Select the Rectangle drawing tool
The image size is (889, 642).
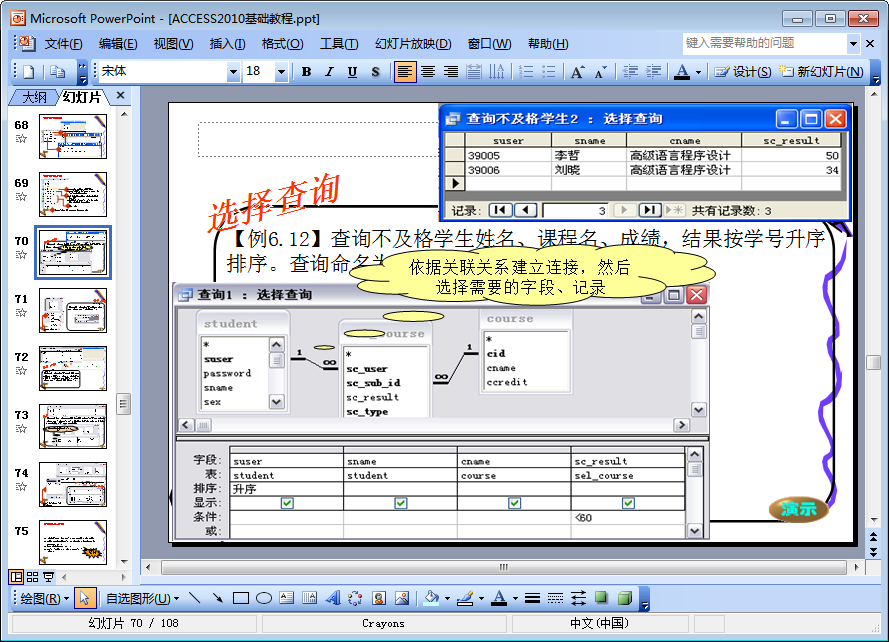241,598
